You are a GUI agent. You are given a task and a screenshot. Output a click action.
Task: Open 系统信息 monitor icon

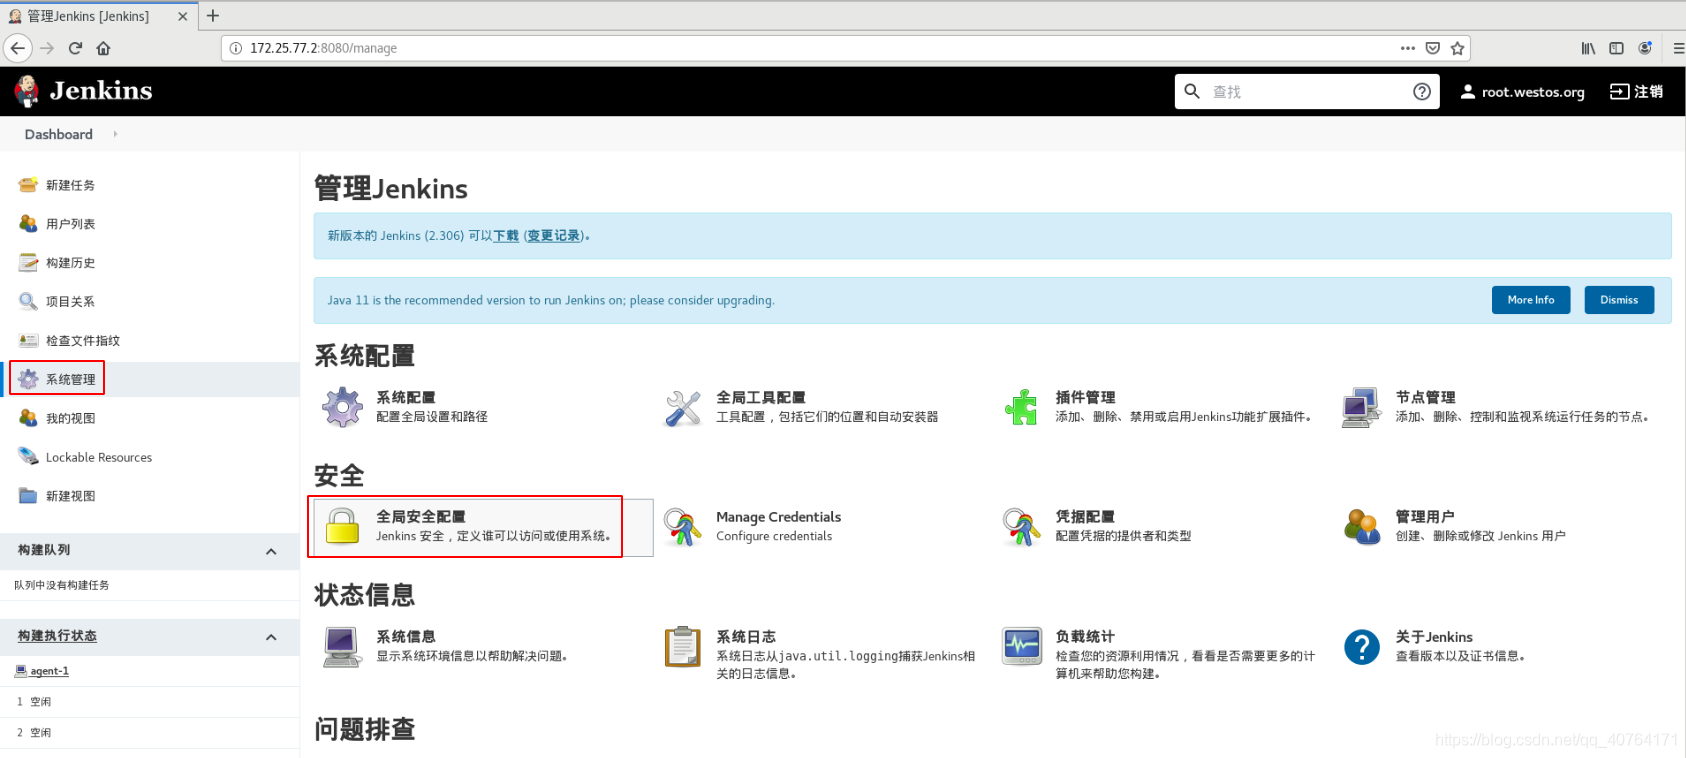coord(342,647)
